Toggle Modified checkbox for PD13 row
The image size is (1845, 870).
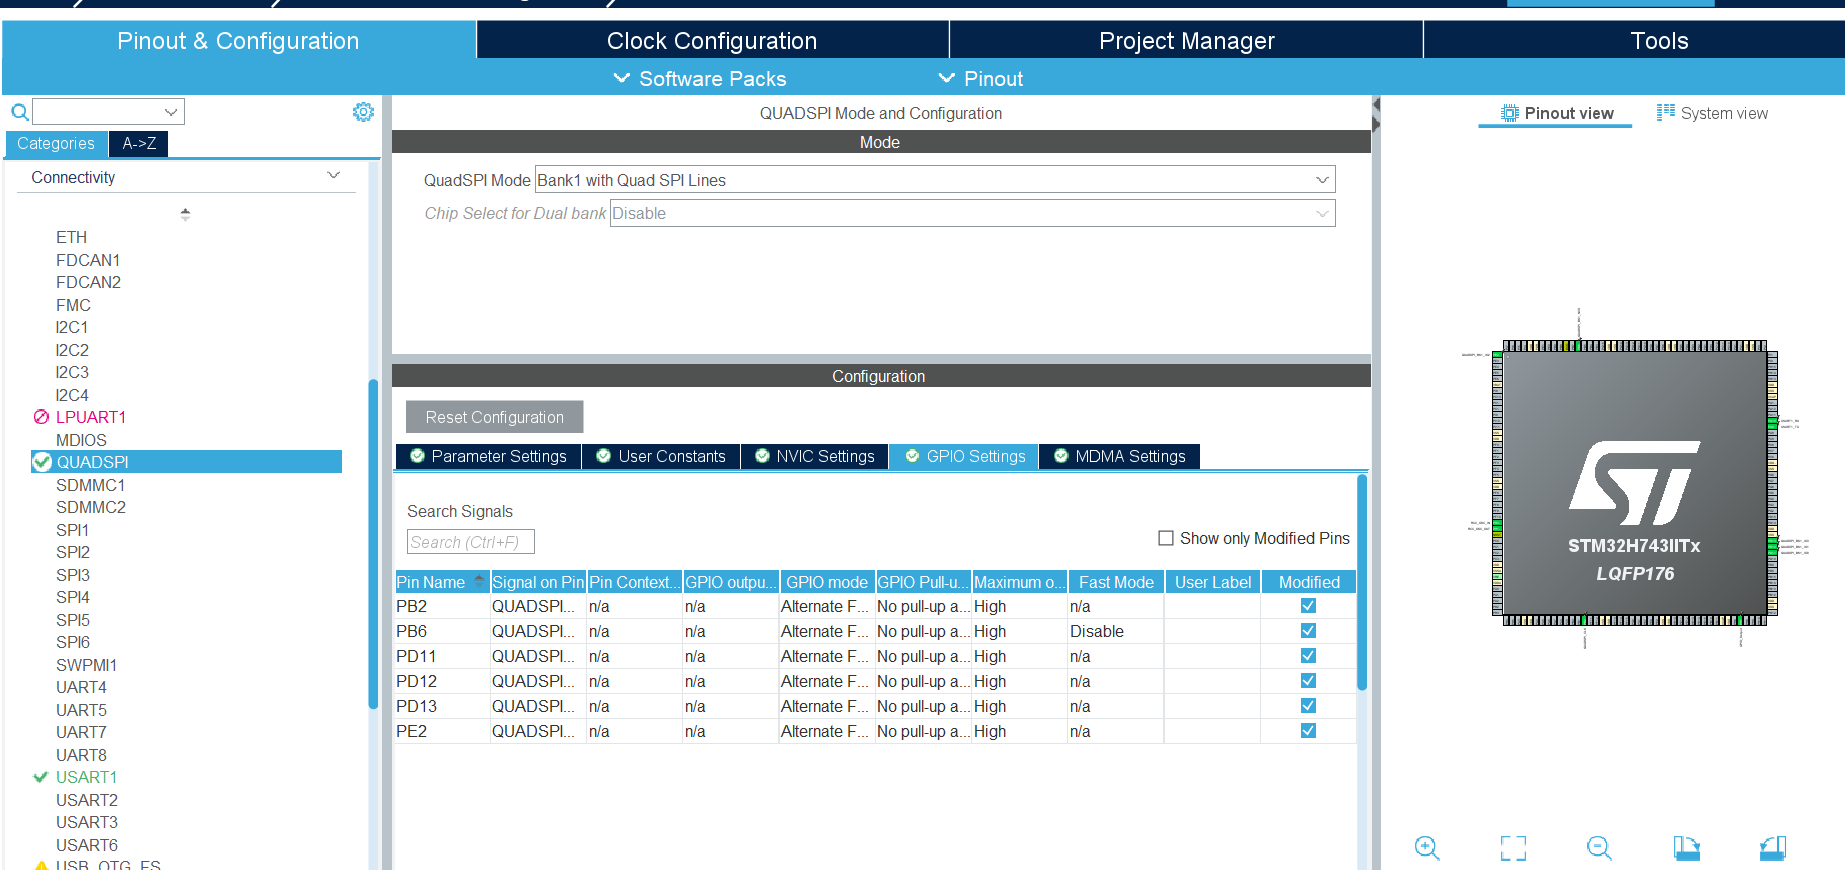tap(1308, 706)
